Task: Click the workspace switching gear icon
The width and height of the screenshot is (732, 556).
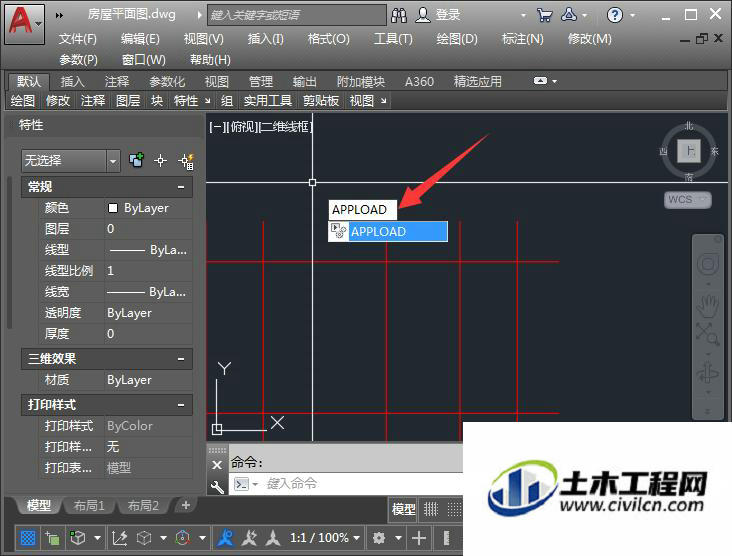Action: tap(379, 538)
